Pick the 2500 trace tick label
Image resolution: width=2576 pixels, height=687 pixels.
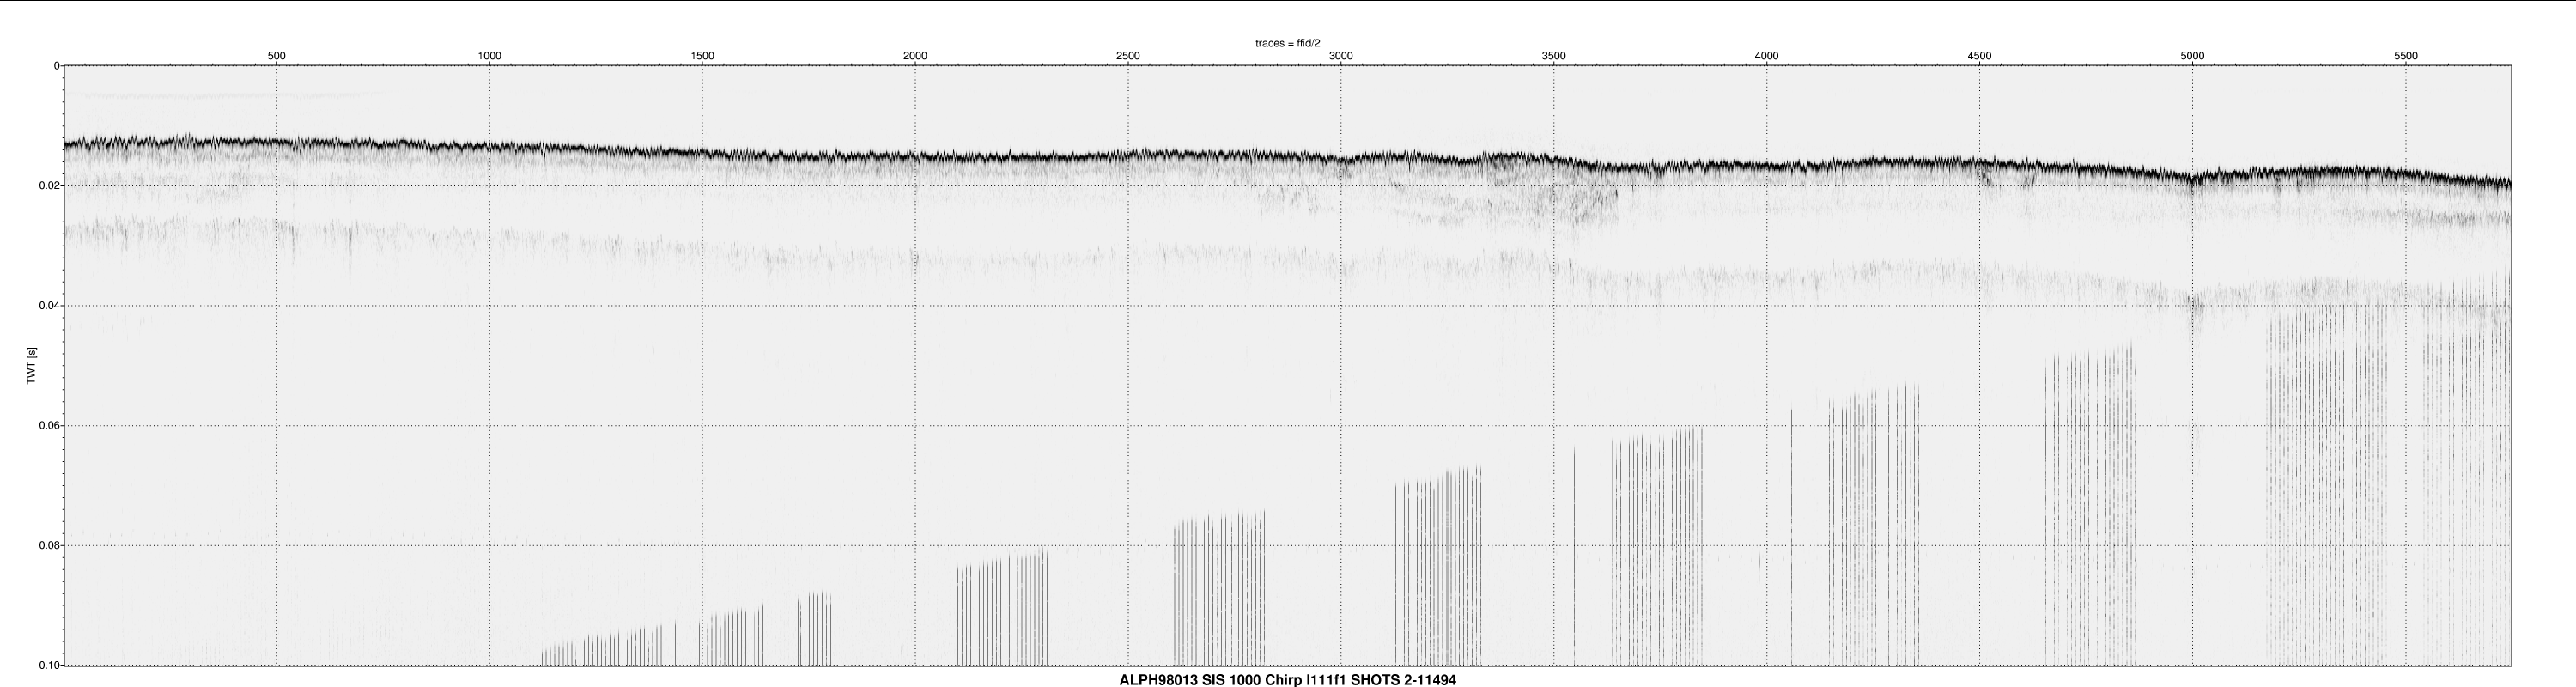click(1128, 56)
